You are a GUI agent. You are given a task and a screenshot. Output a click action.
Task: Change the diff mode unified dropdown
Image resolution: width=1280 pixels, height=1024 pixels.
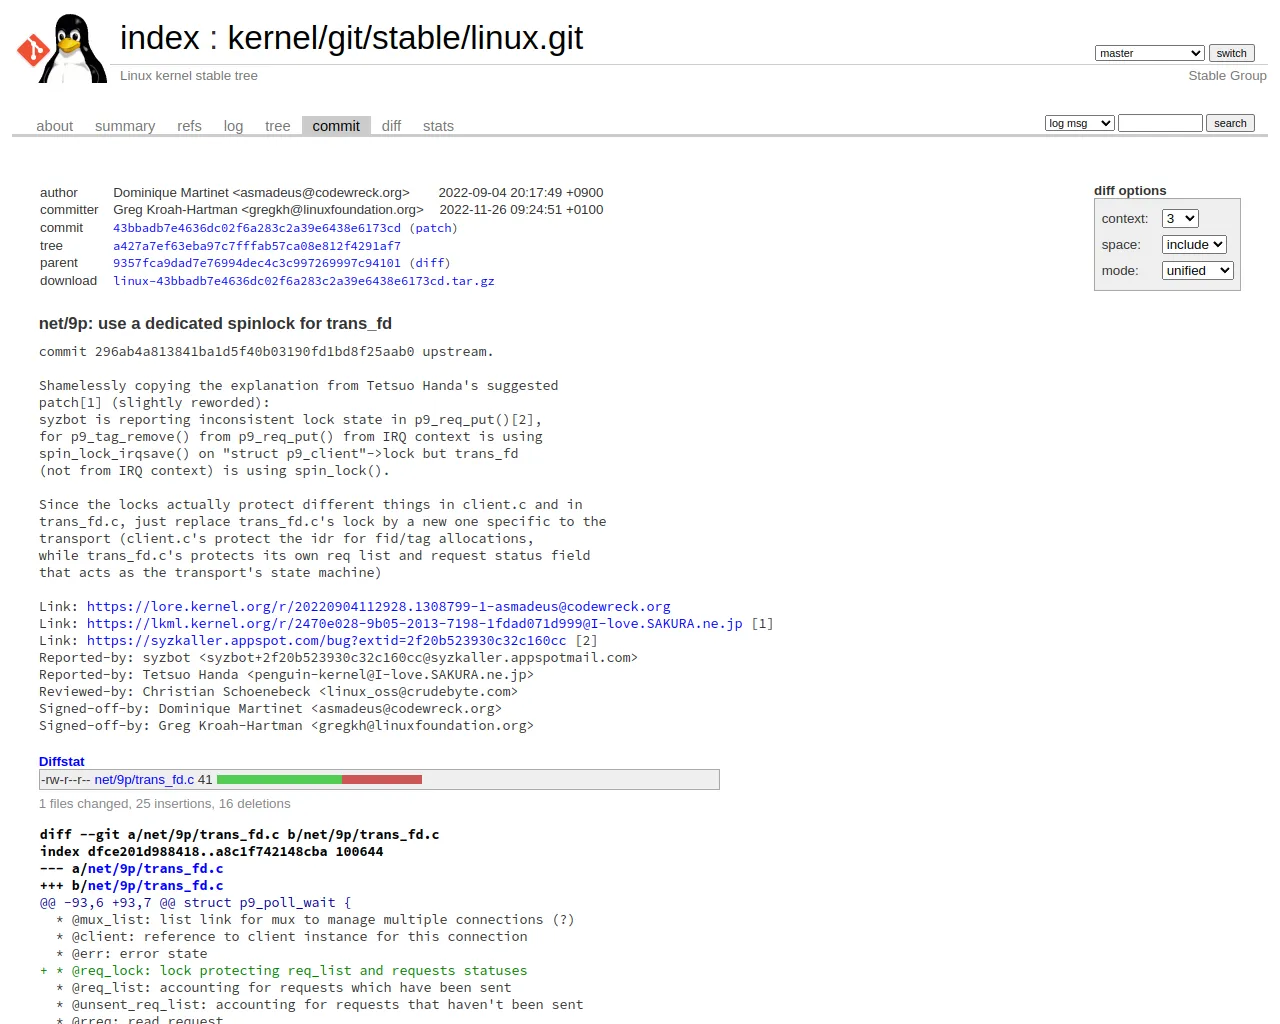pos(1198,270)
